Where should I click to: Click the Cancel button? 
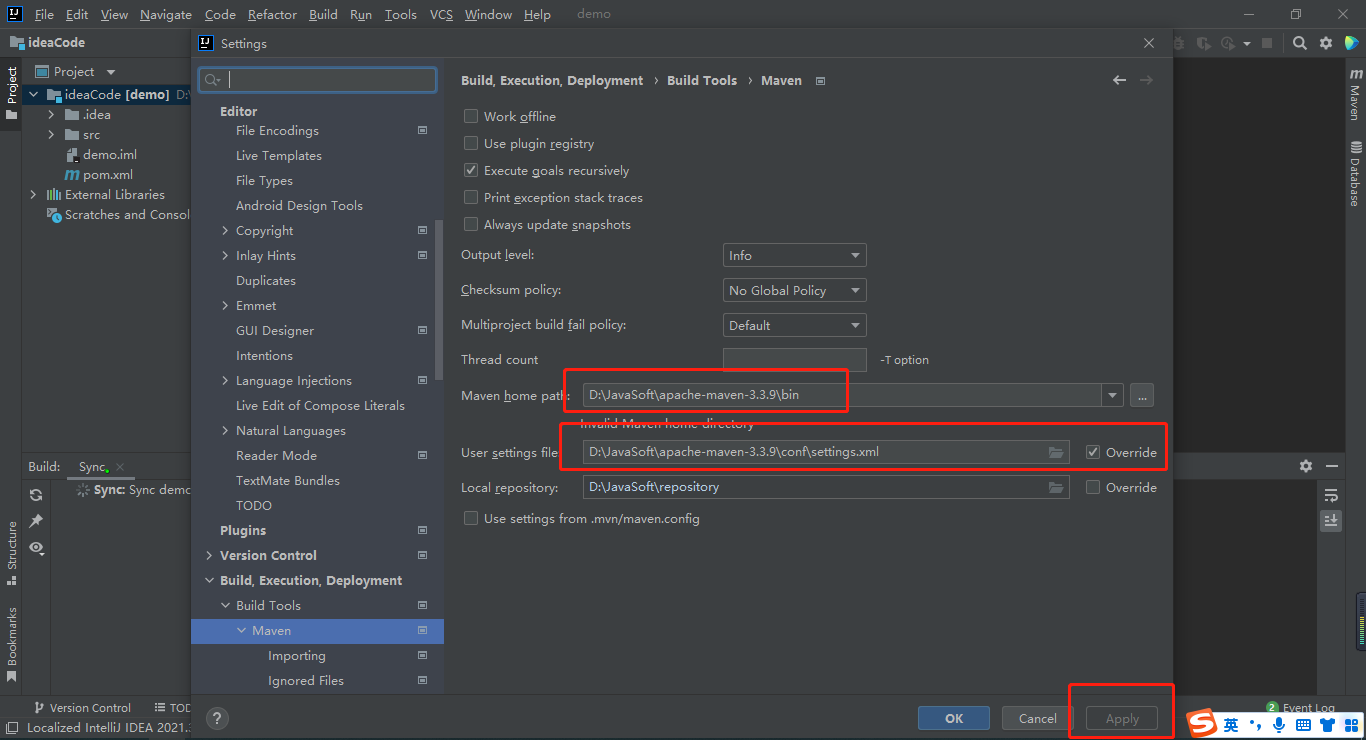(1038, 718)
